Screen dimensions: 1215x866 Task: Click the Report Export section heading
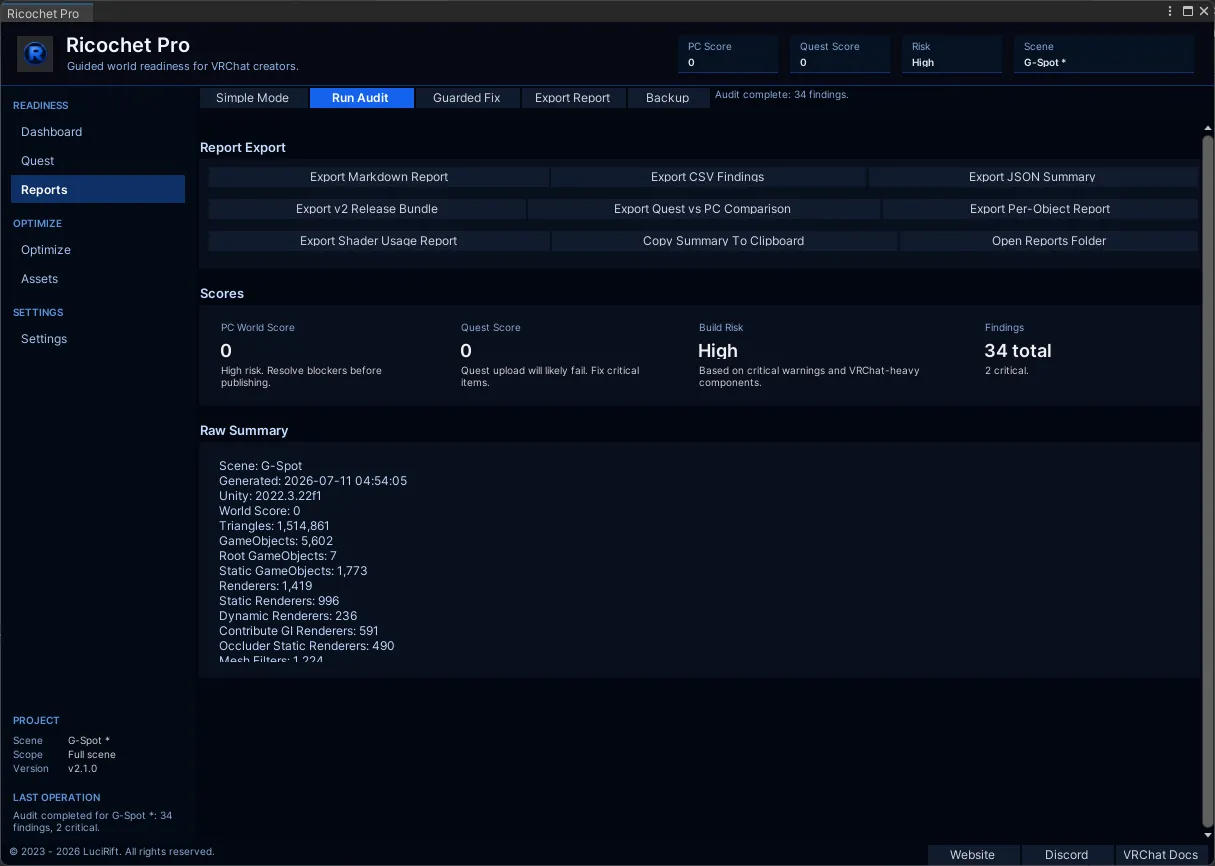tap(243, 148)
